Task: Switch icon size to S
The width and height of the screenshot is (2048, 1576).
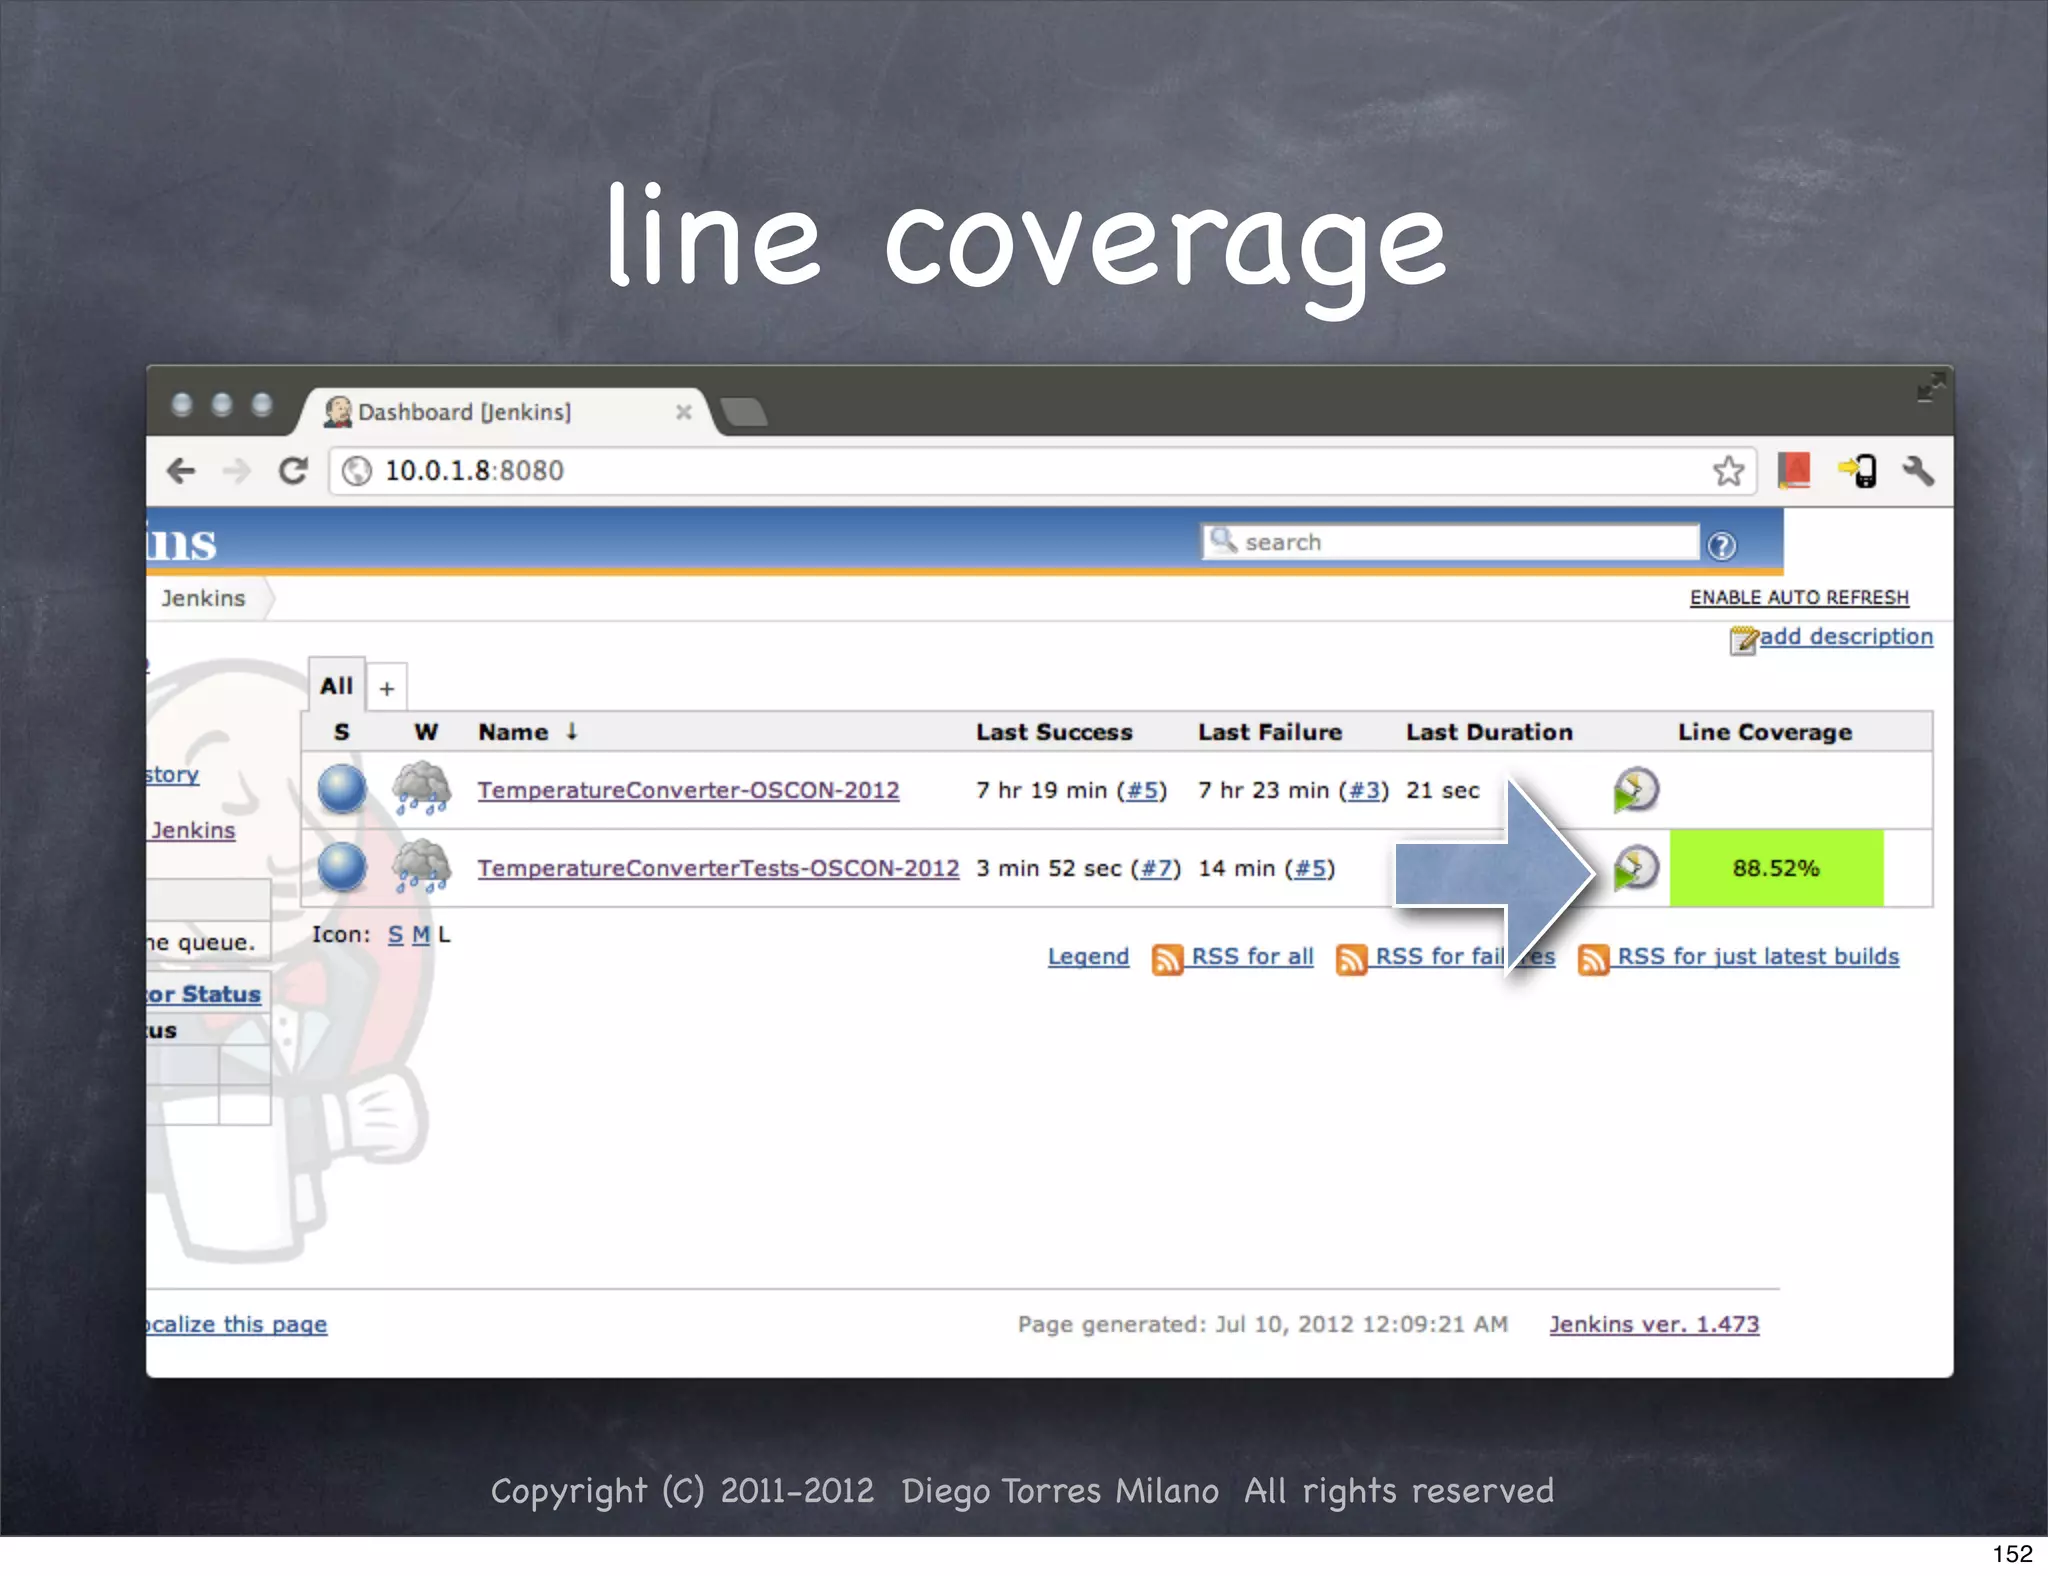Action: click(395, 935)
